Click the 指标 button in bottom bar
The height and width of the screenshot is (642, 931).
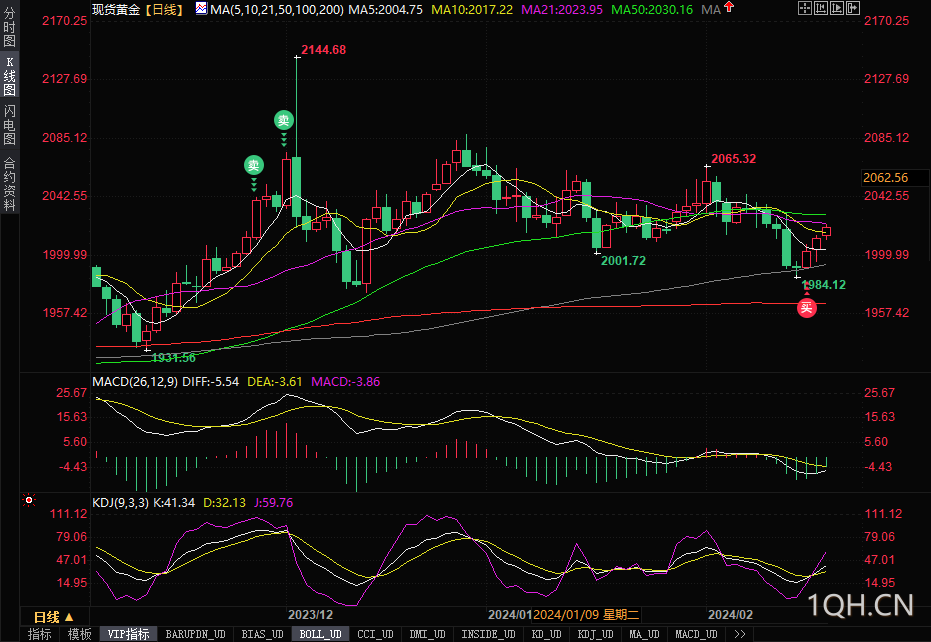pyautogui.click(x=40, y=634)
